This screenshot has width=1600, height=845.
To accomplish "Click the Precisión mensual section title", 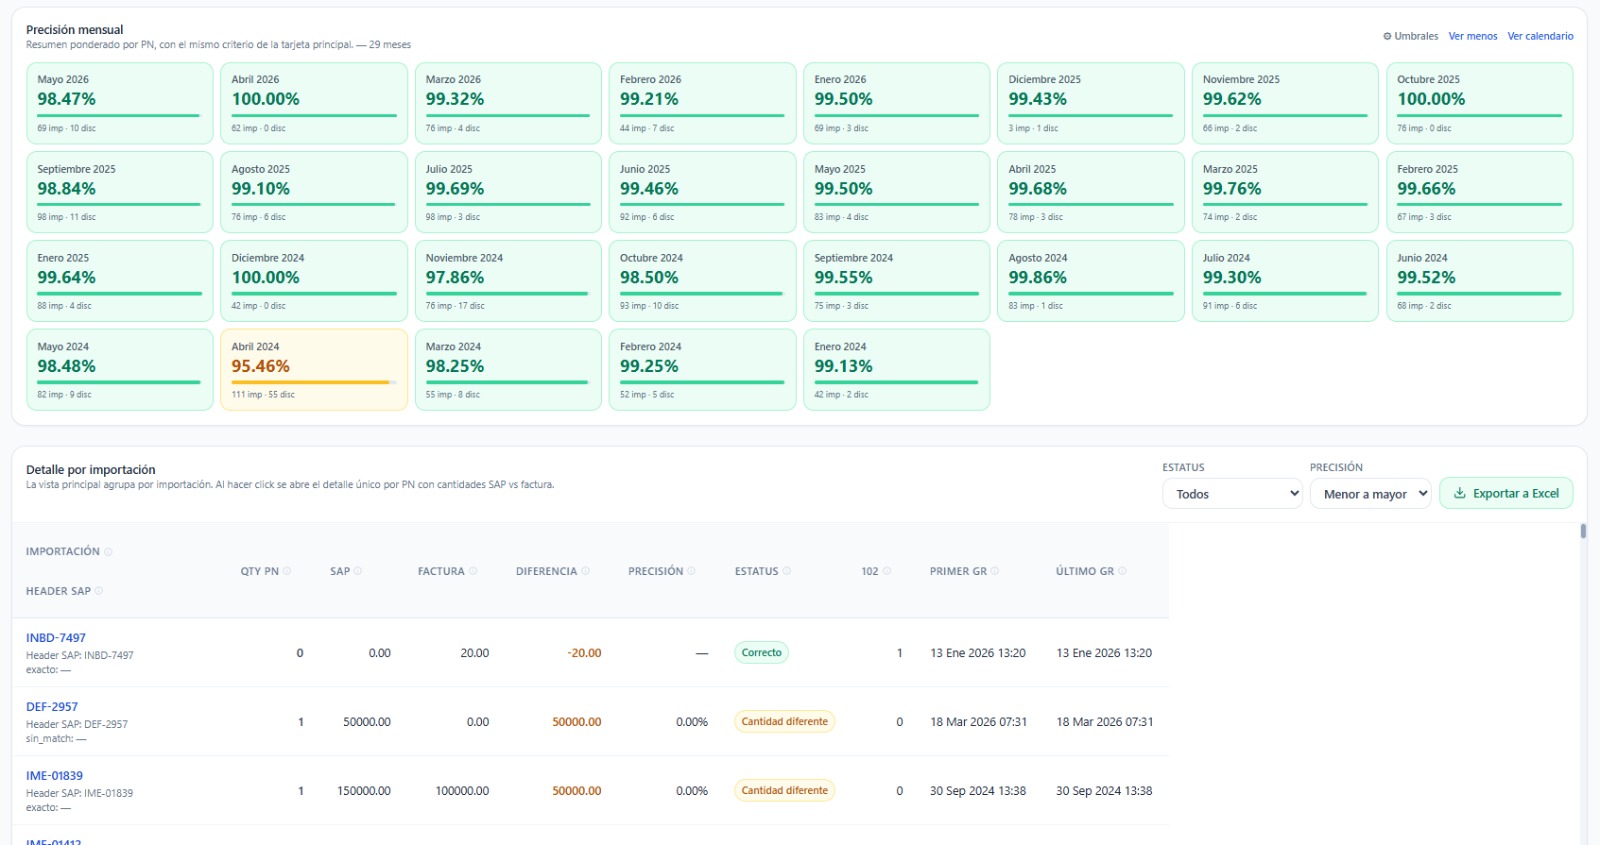I will 75,30.
